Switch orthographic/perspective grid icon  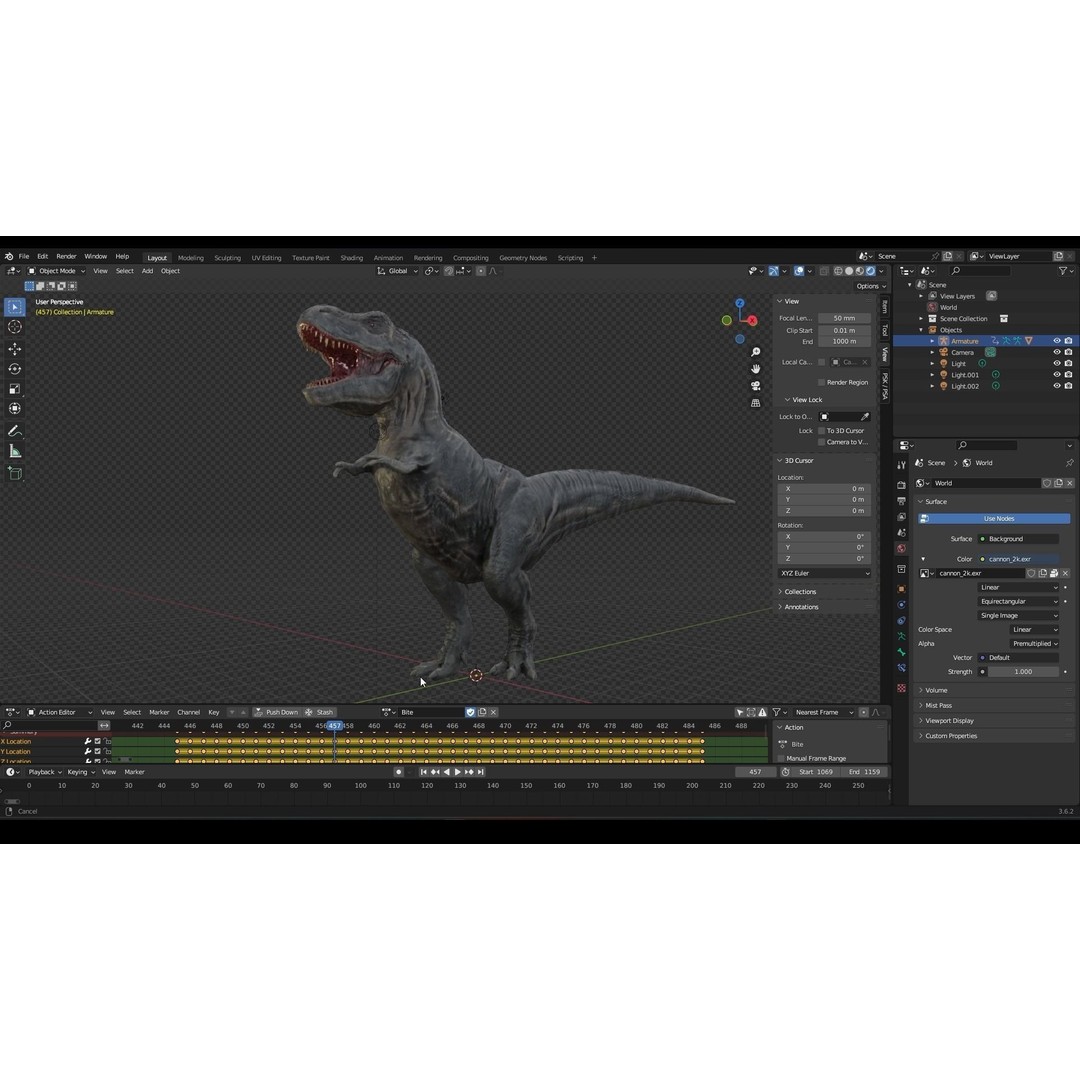(x=756, y=403)
